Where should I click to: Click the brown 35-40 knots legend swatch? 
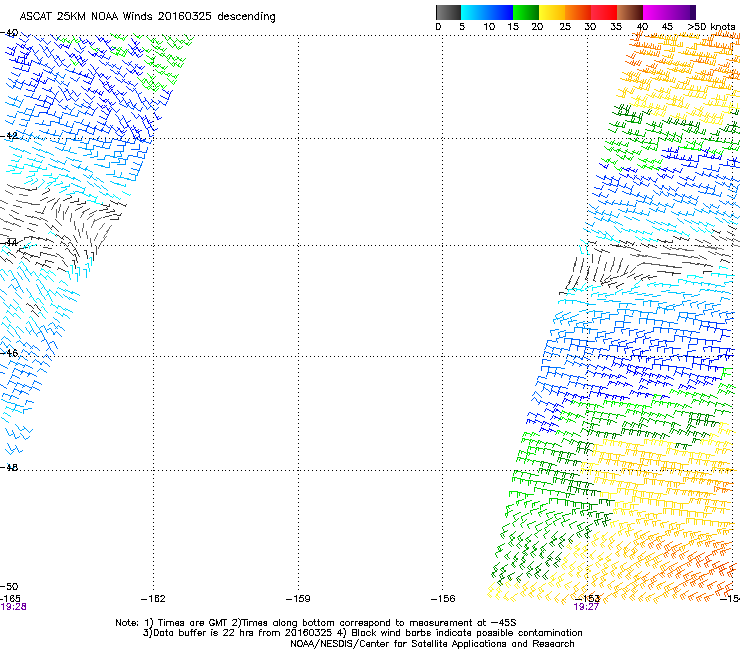[x=630, y=12]
